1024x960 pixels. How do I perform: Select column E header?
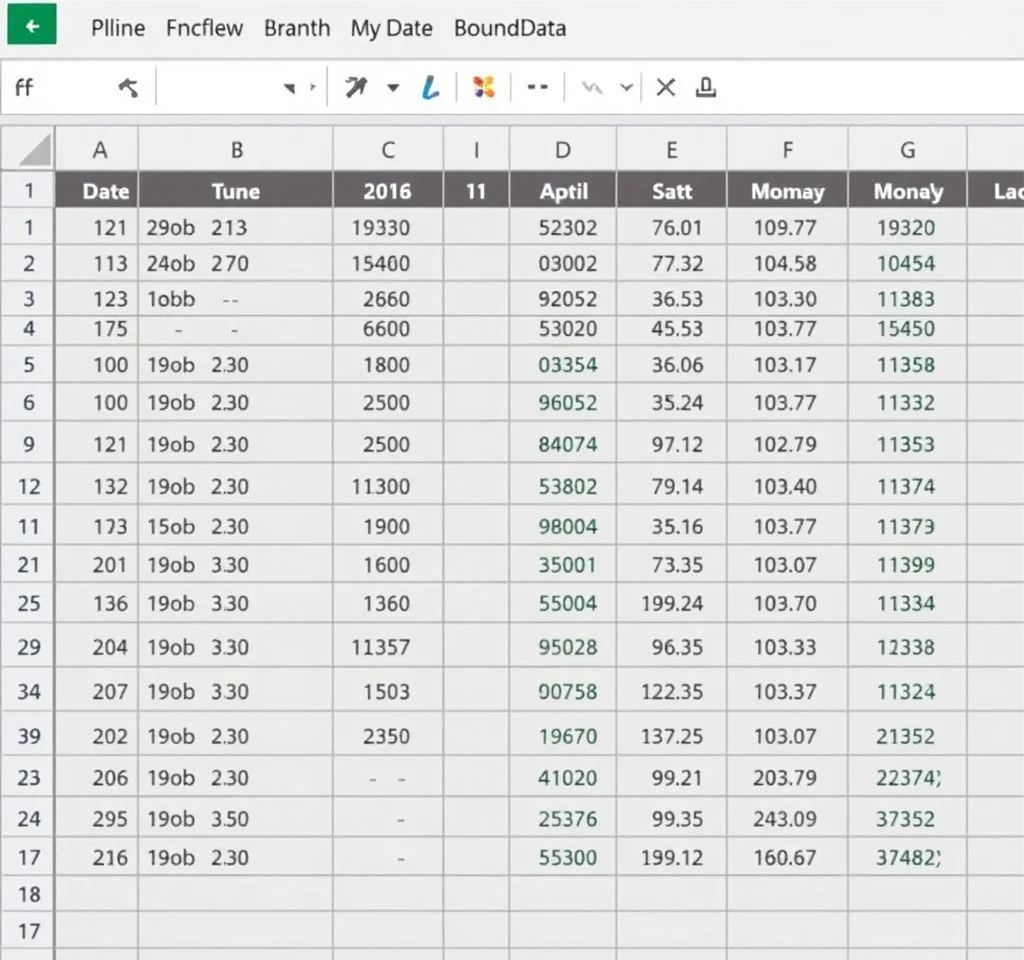coord(671,149)
